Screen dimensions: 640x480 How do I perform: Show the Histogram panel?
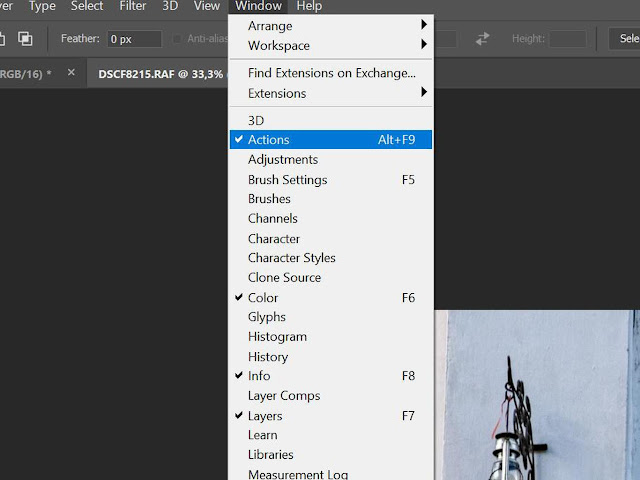pyautogui.click(x=331, y=337)
